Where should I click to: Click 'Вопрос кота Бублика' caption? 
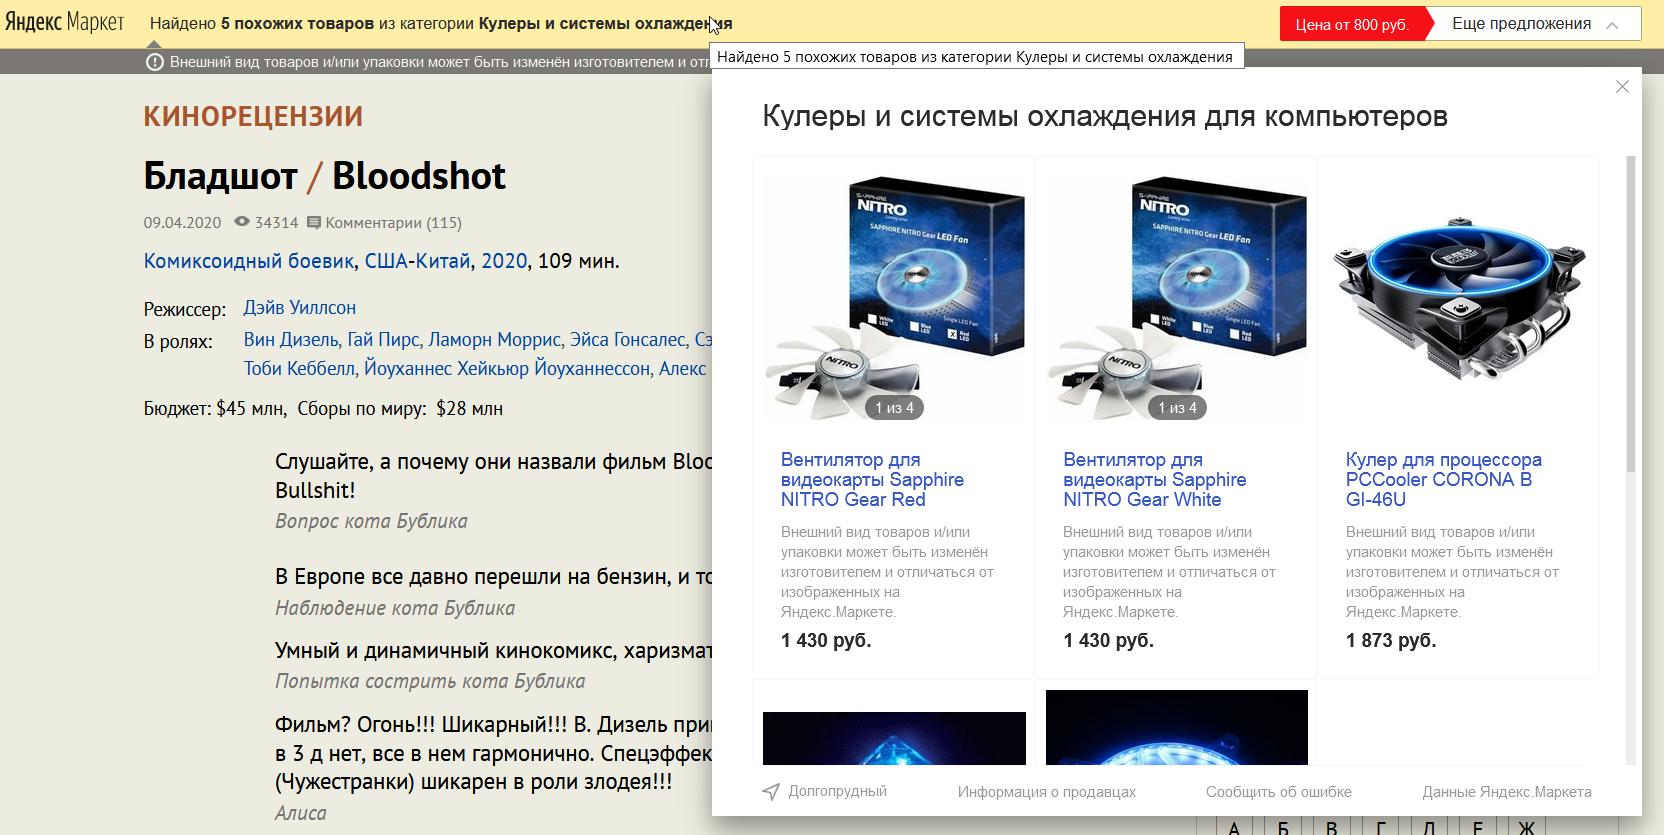click(371, 521)
